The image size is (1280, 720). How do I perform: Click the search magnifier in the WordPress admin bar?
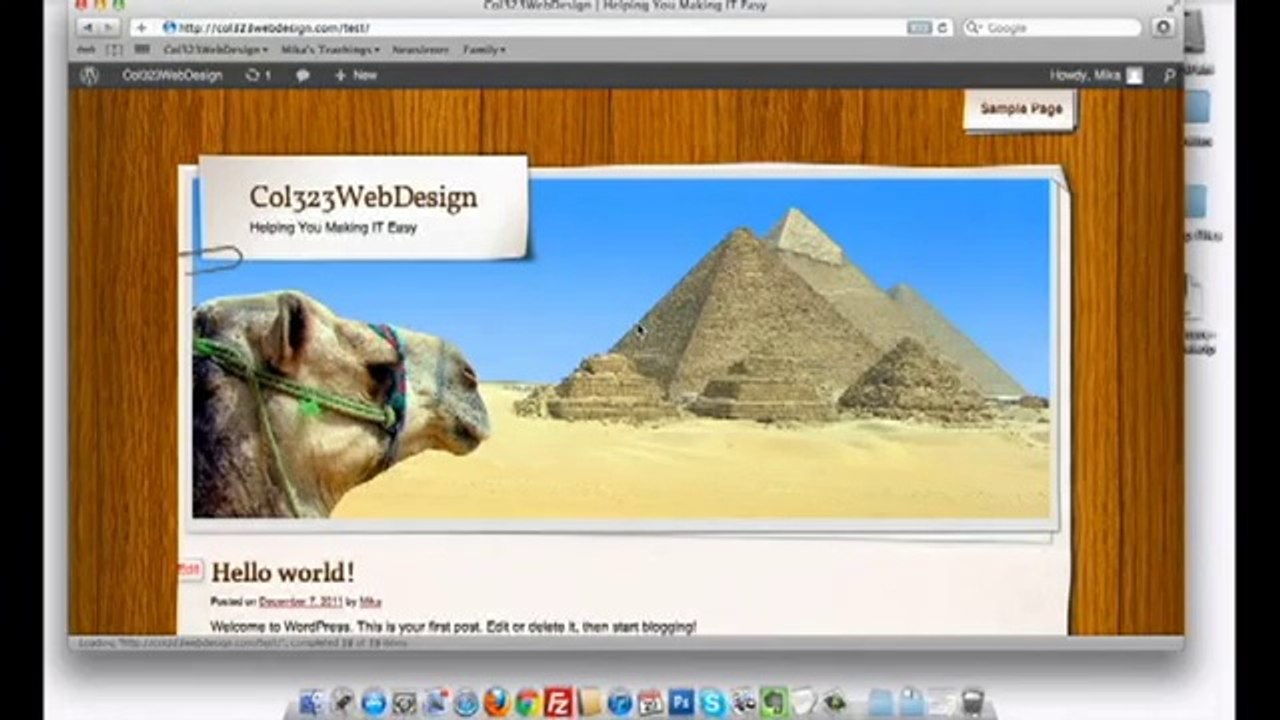pos(1169,75)
